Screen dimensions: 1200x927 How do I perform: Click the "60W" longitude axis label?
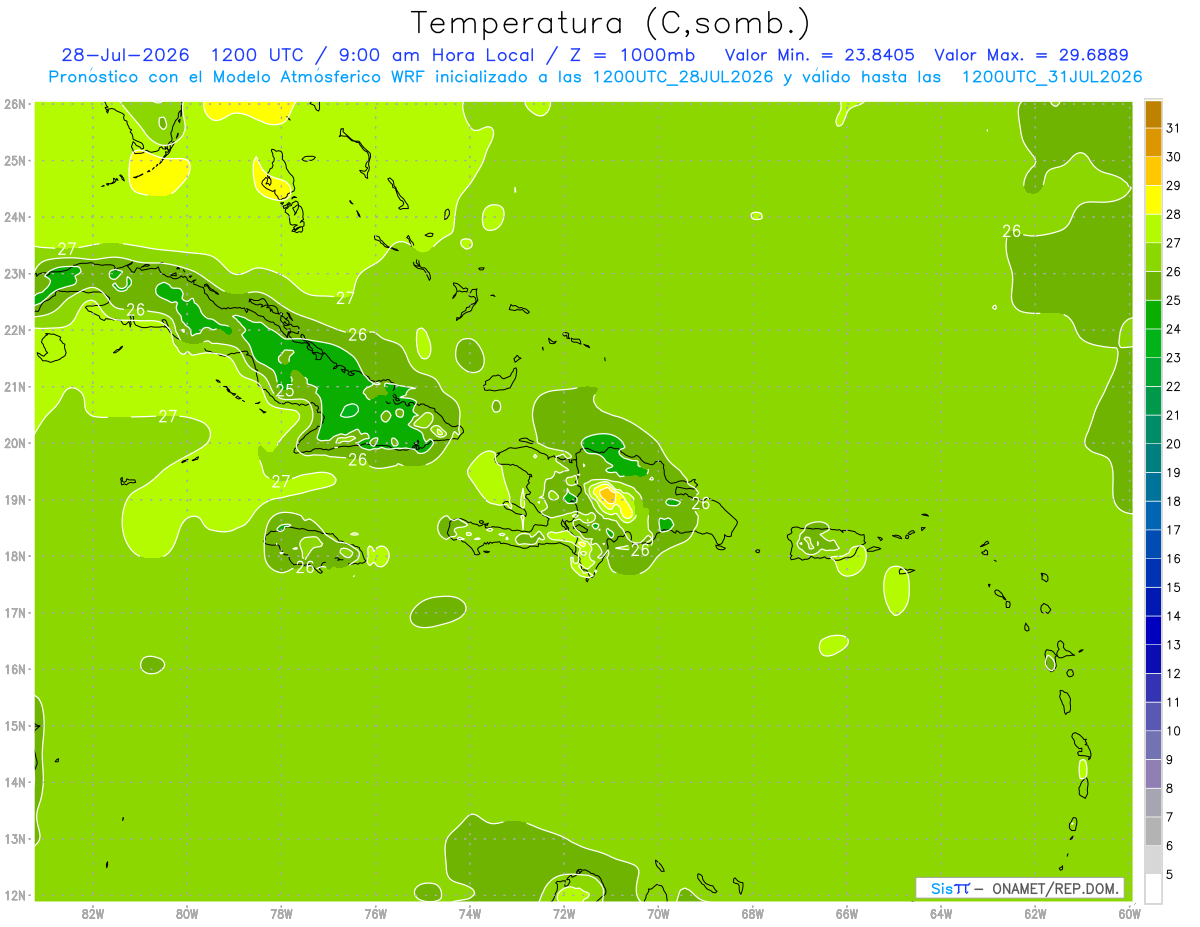tap(1129, 913)
